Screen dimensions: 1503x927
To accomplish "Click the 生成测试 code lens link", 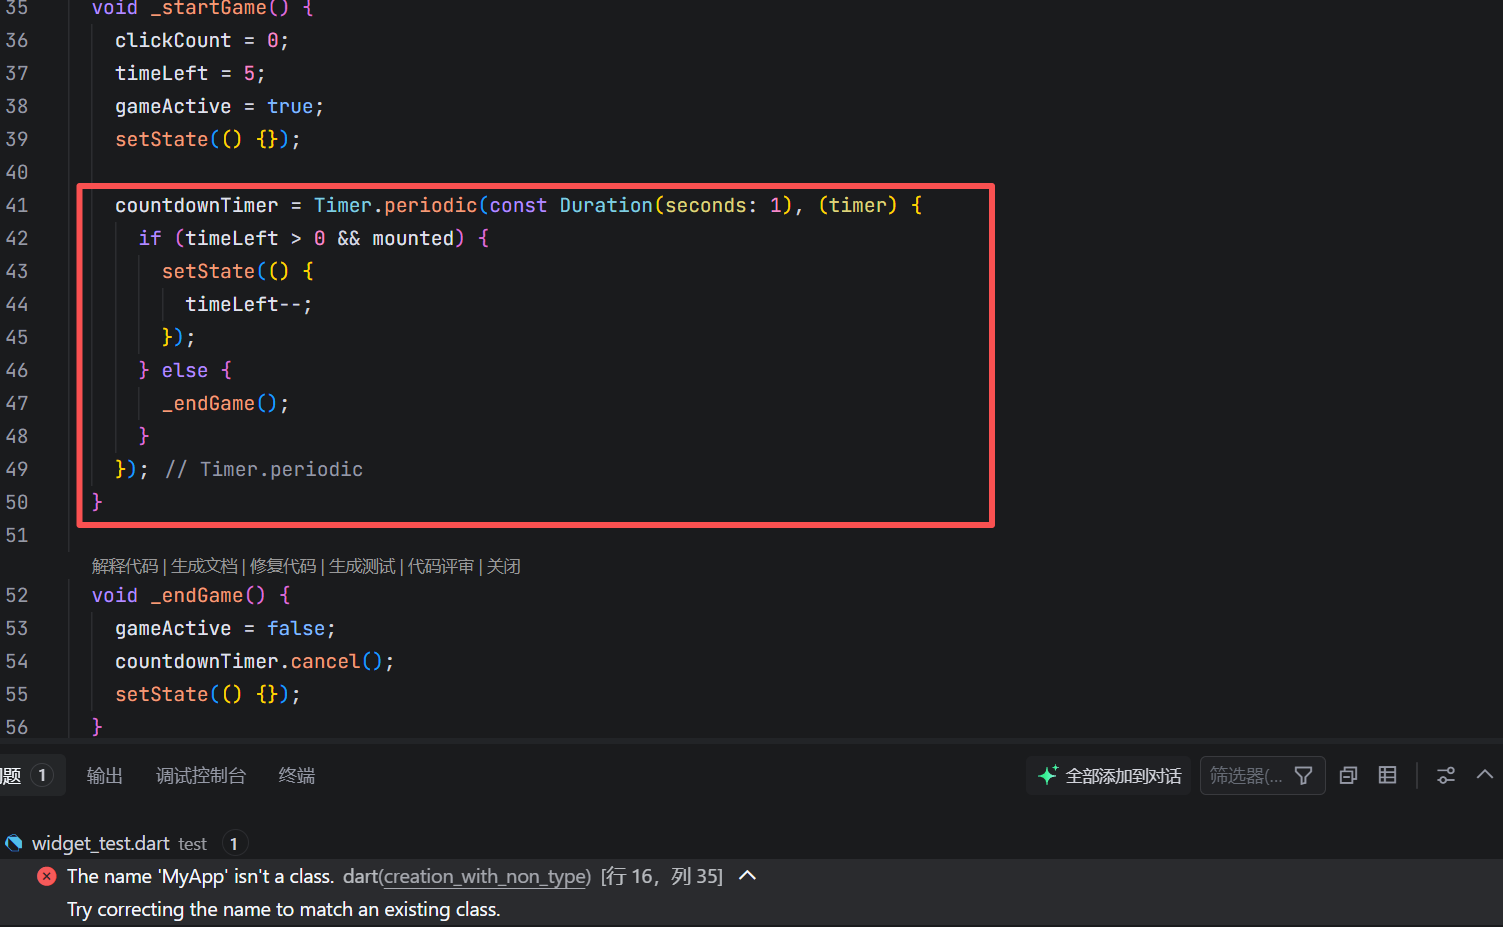I will click(362, 567).
